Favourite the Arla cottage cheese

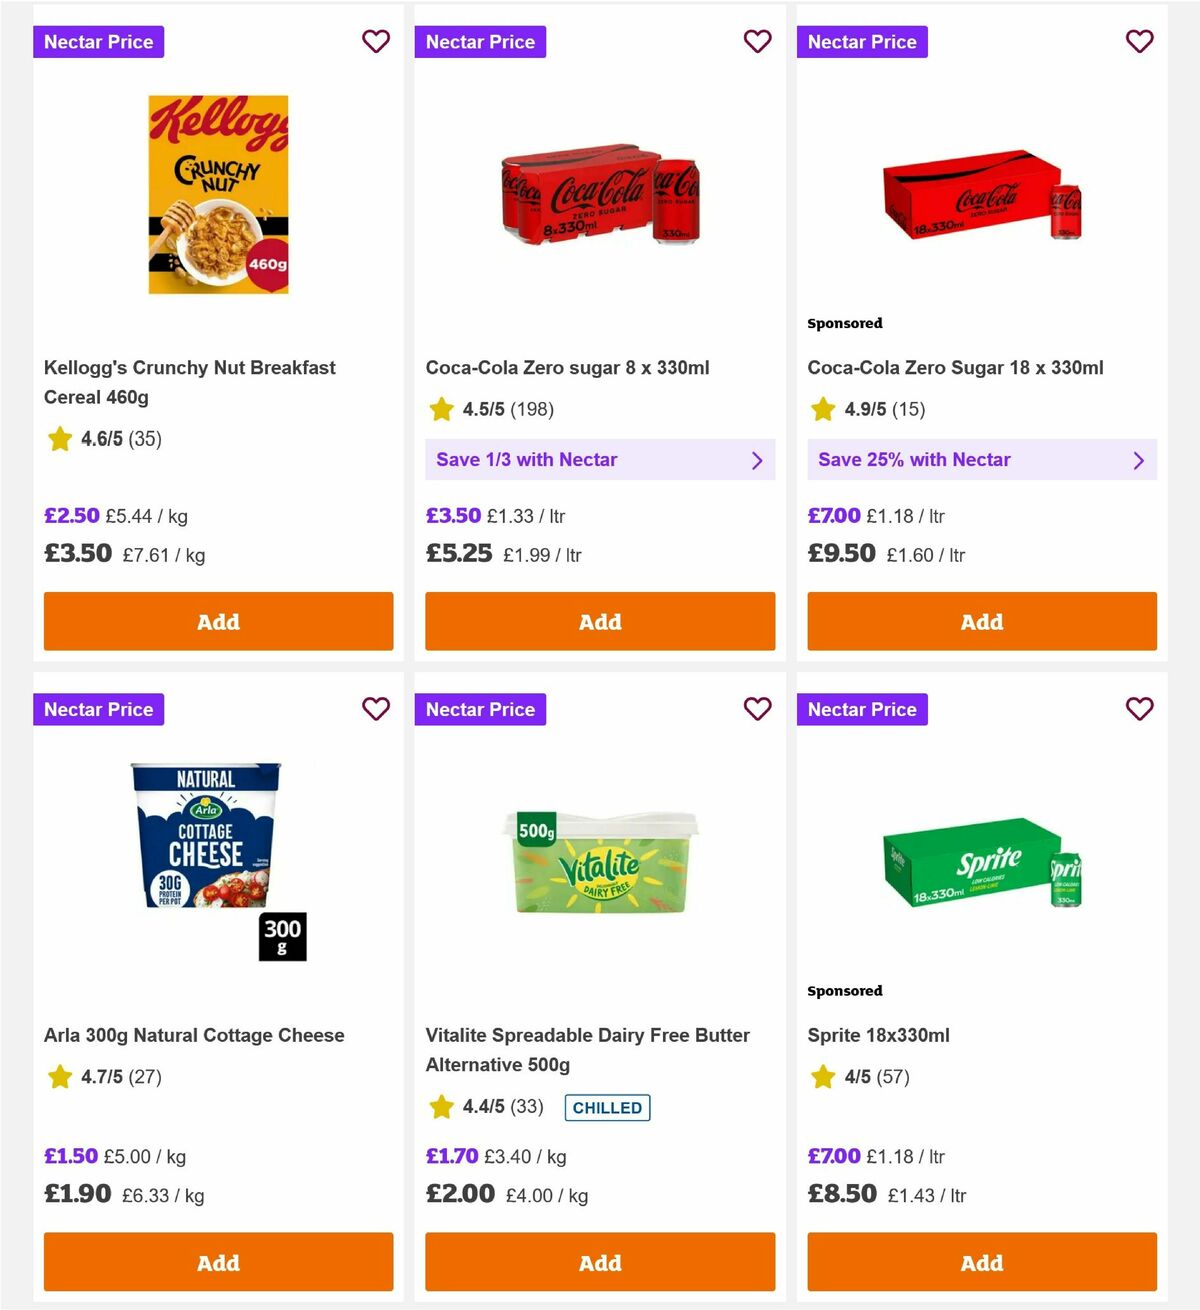click(376, 709)
